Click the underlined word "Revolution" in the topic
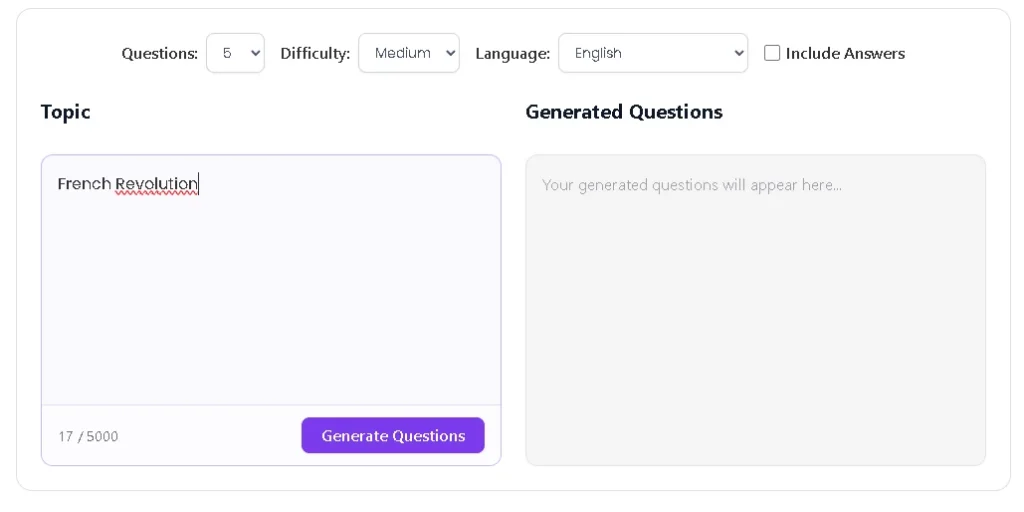The height and width of the screenshot is (512, 1024). point(156,184)
